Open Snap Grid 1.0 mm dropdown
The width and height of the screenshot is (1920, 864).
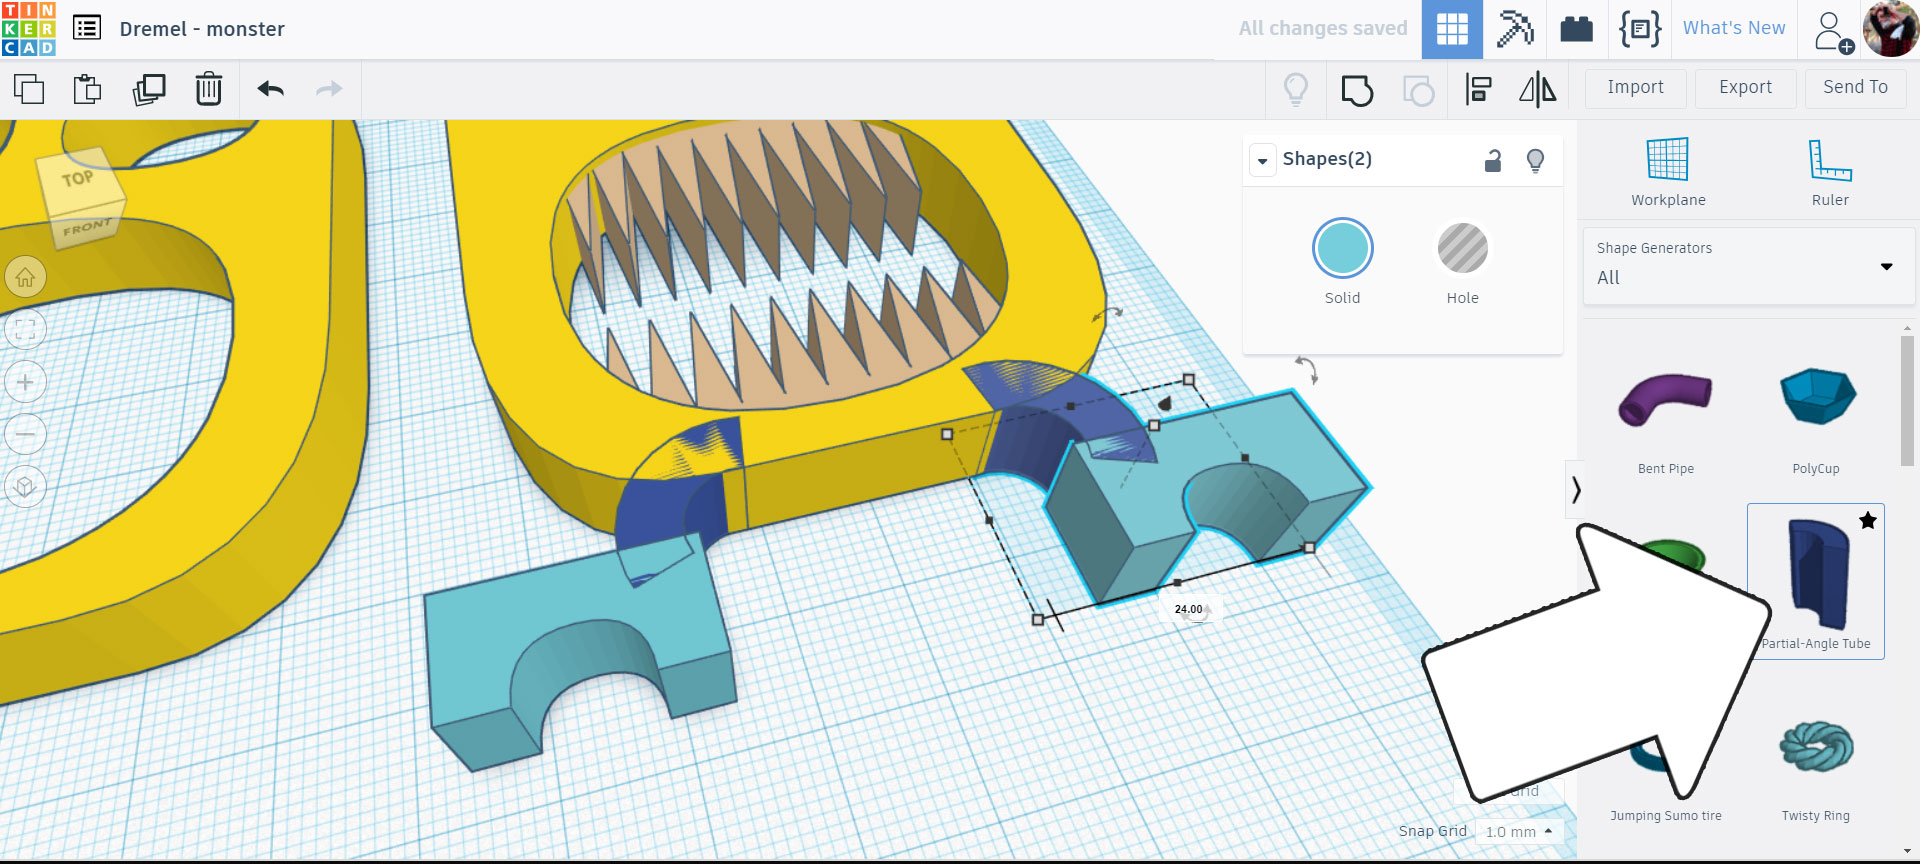[x=1518, y=832]
